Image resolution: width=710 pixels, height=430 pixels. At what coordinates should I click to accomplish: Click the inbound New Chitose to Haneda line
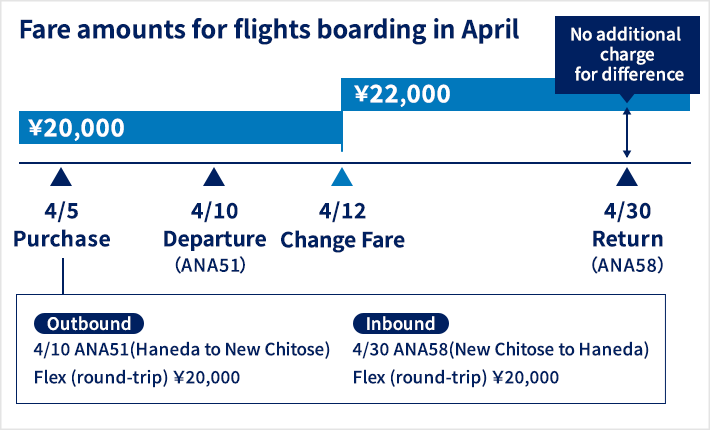pyautogui.click(x=501, y=349)
